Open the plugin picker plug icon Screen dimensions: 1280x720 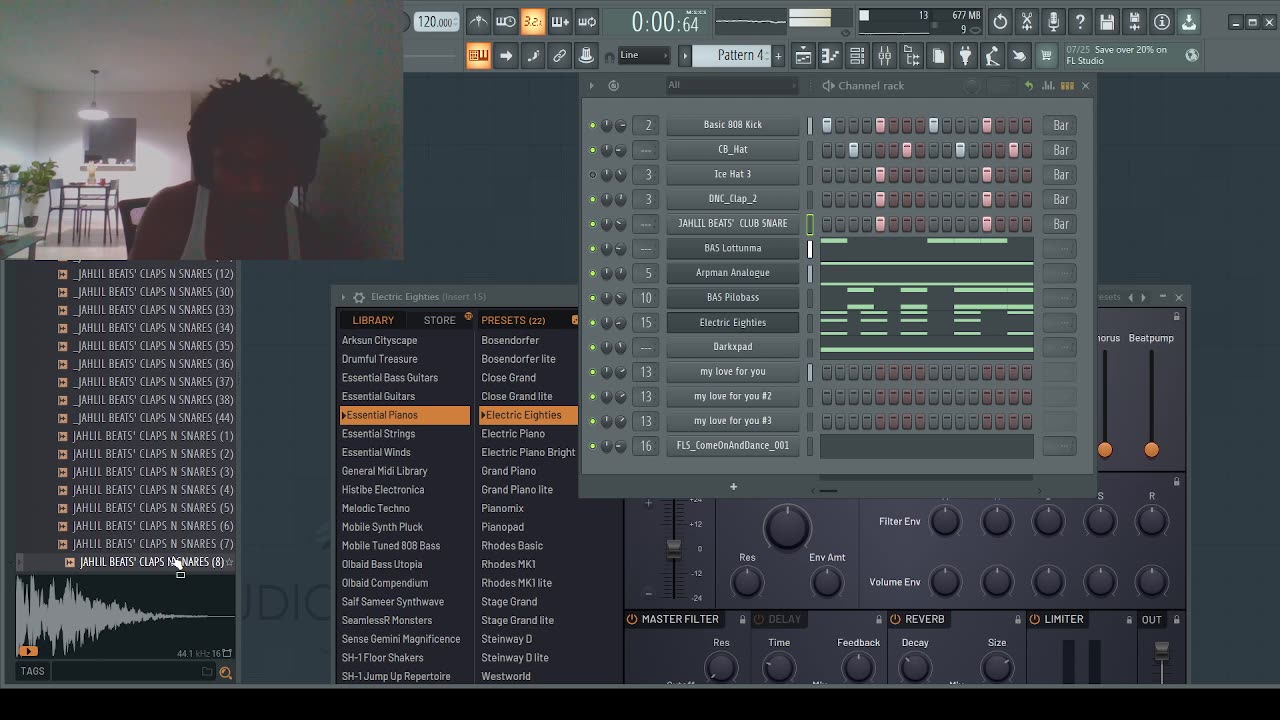[965, 56]
